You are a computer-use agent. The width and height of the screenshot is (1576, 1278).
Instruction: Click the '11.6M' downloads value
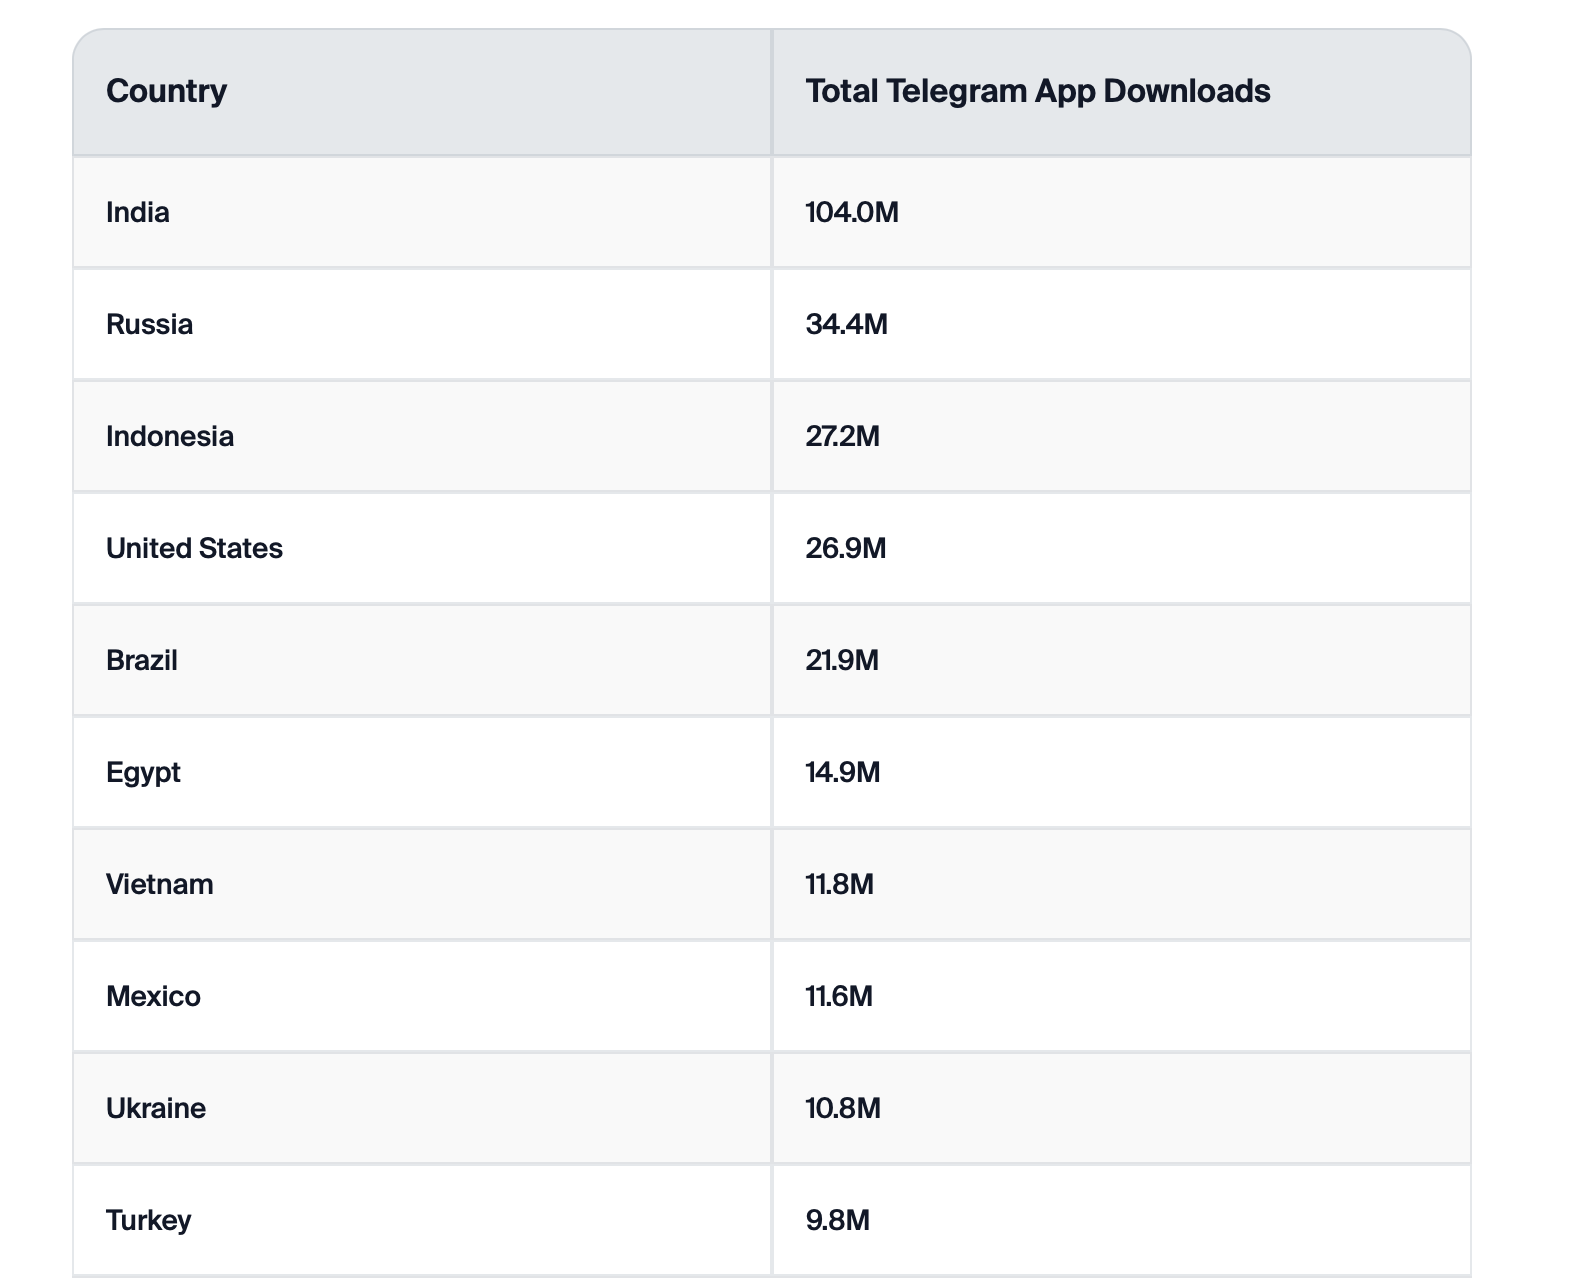click(x=839, y=996)
